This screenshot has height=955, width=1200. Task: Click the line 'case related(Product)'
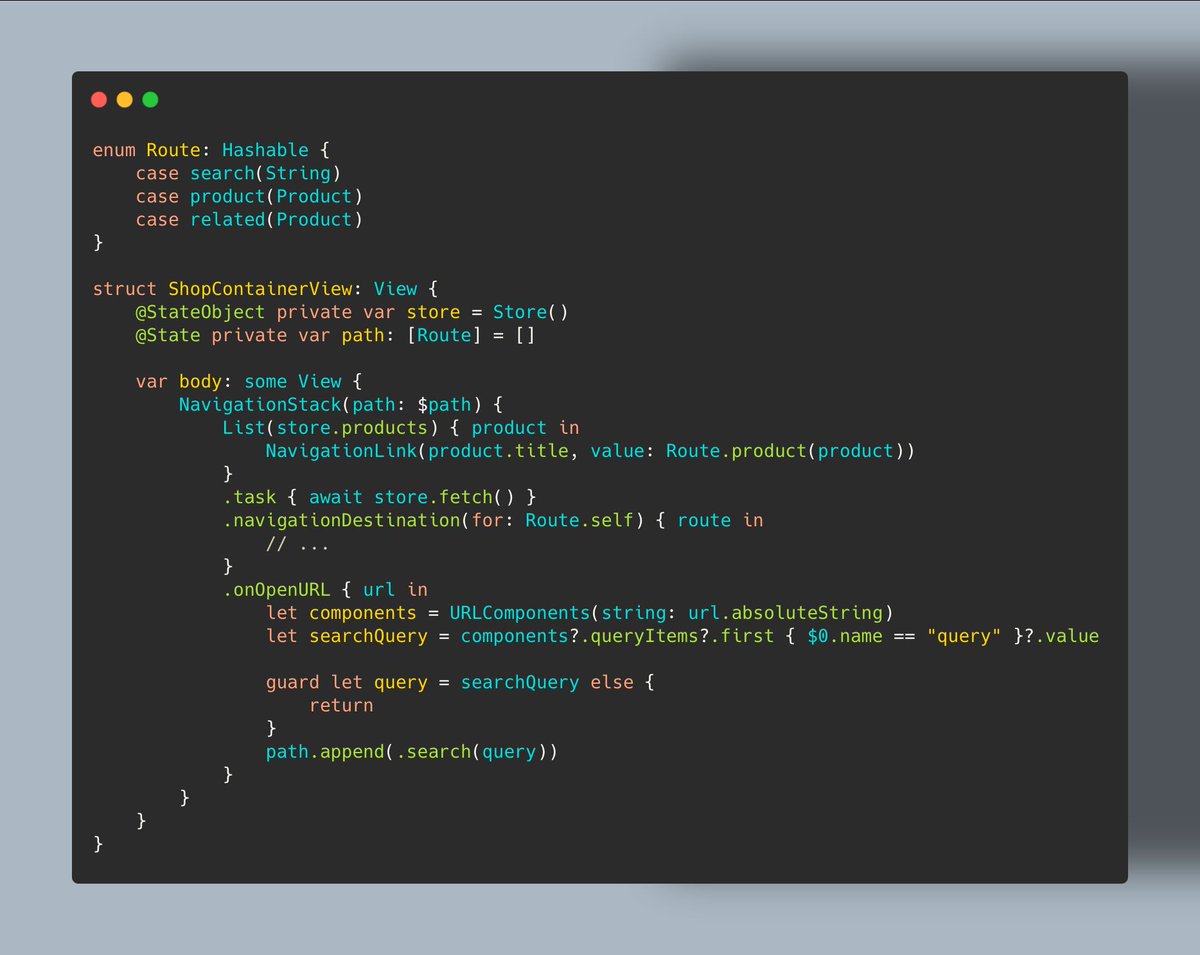pyautogui.click(x=249, y=220)
